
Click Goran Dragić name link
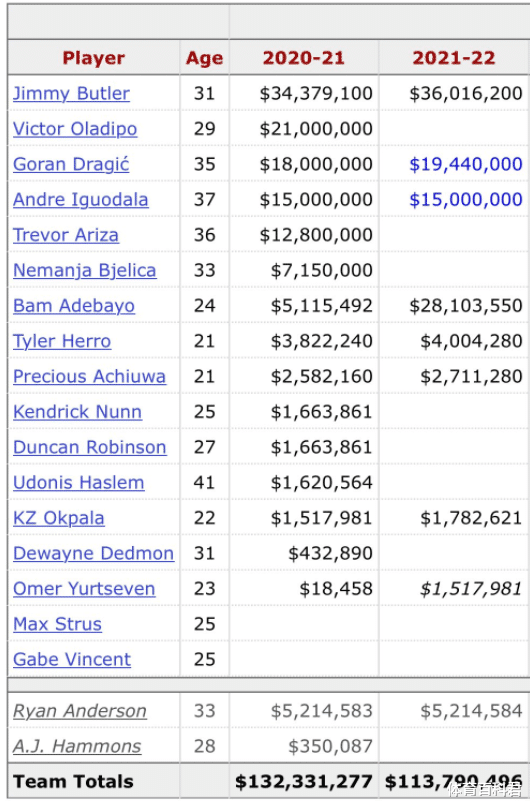[71, 164]
